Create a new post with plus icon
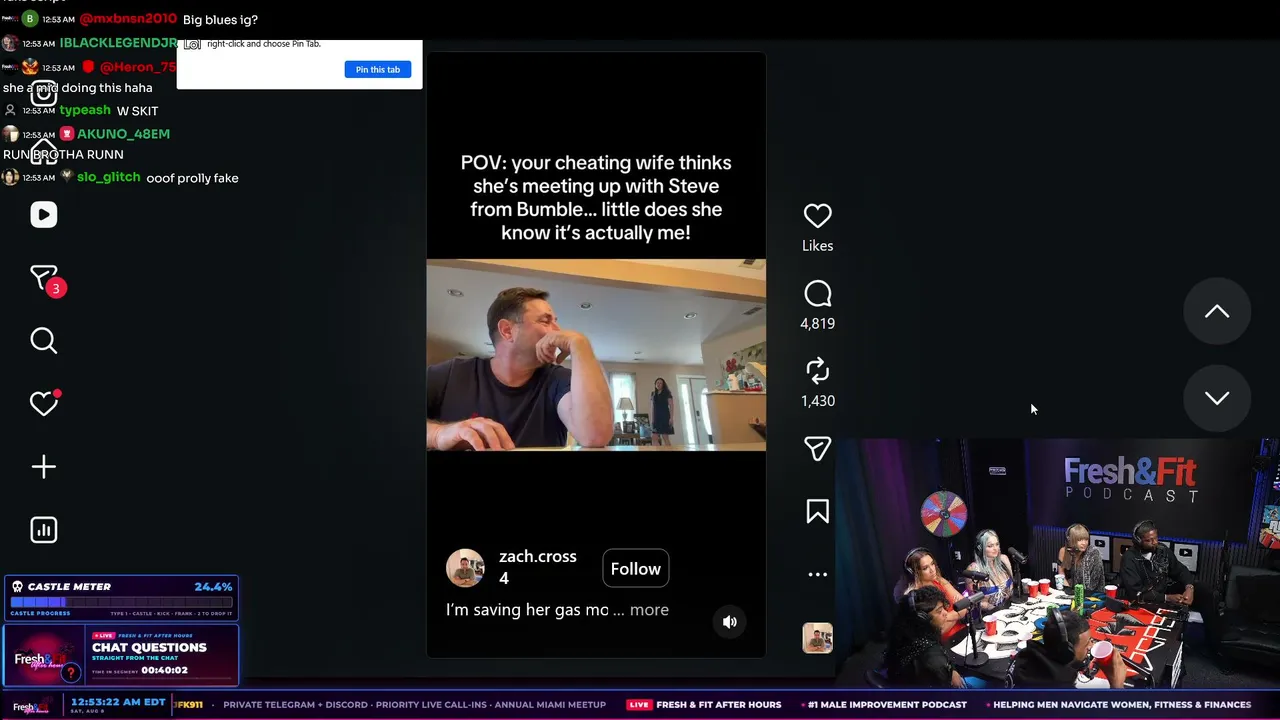Viewport: 1280px width, 720px height. coord(43,467)
